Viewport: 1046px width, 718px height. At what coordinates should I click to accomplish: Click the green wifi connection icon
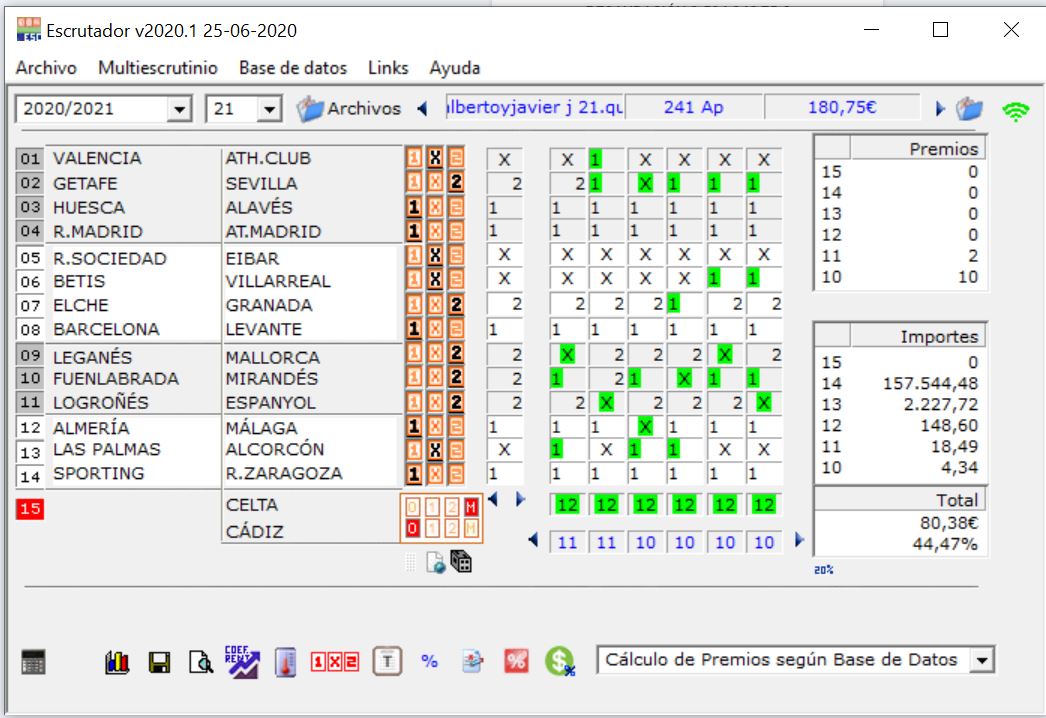point(1015,110)
